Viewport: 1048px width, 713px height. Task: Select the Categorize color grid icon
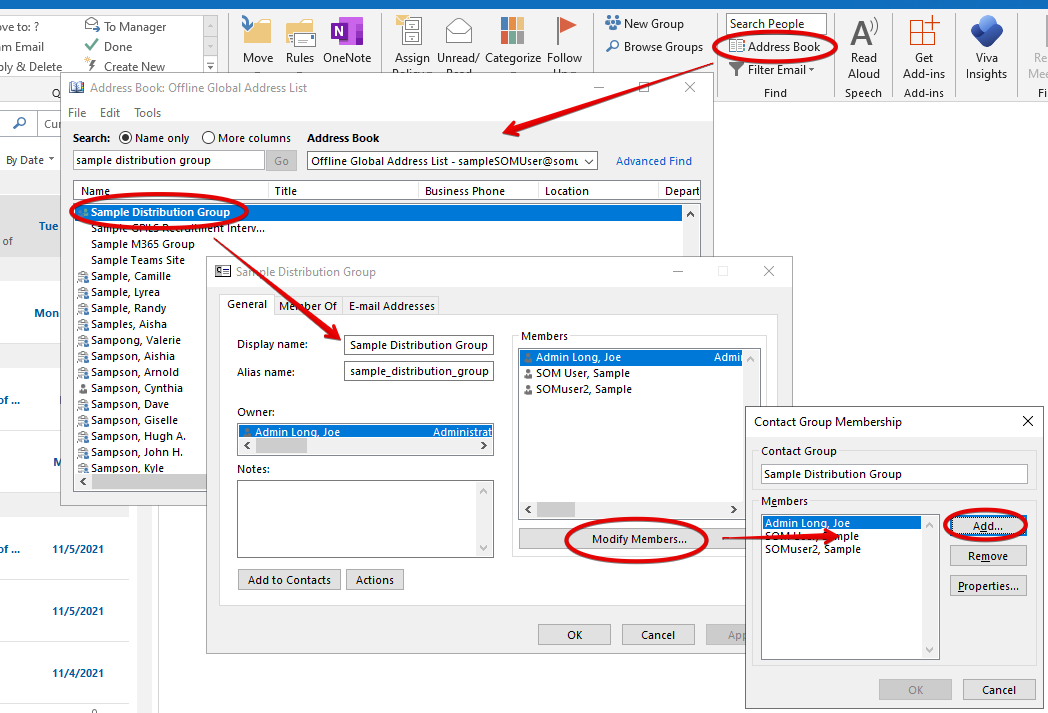[513, 31]
